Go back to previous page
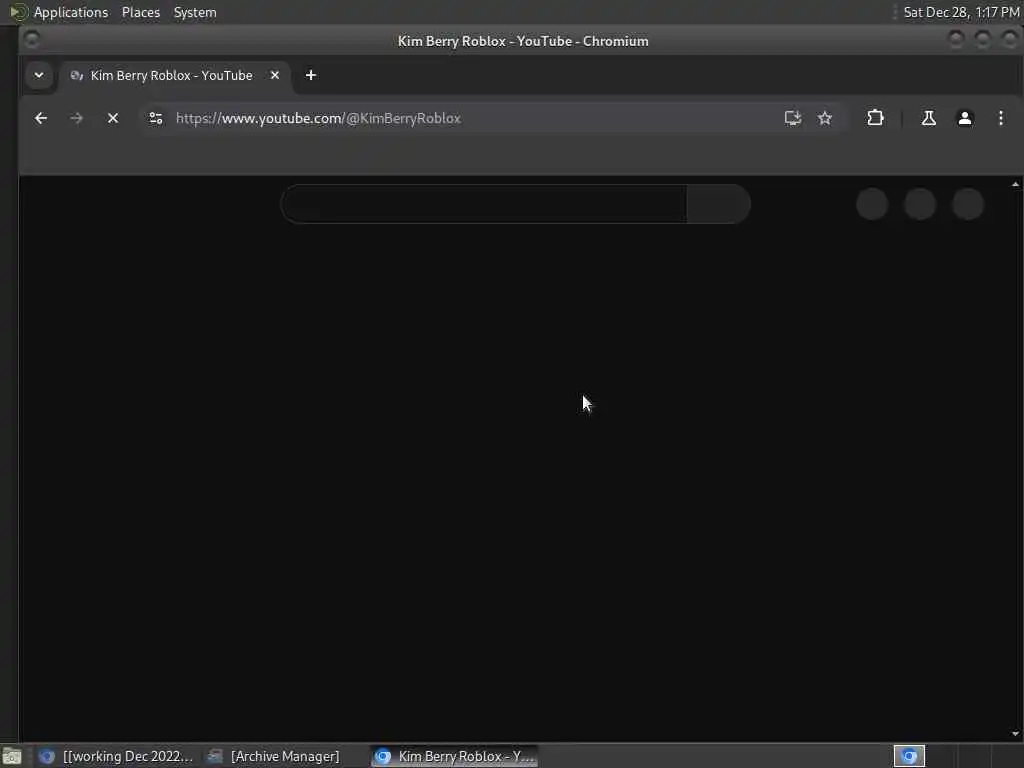 (x=40, y=118)
